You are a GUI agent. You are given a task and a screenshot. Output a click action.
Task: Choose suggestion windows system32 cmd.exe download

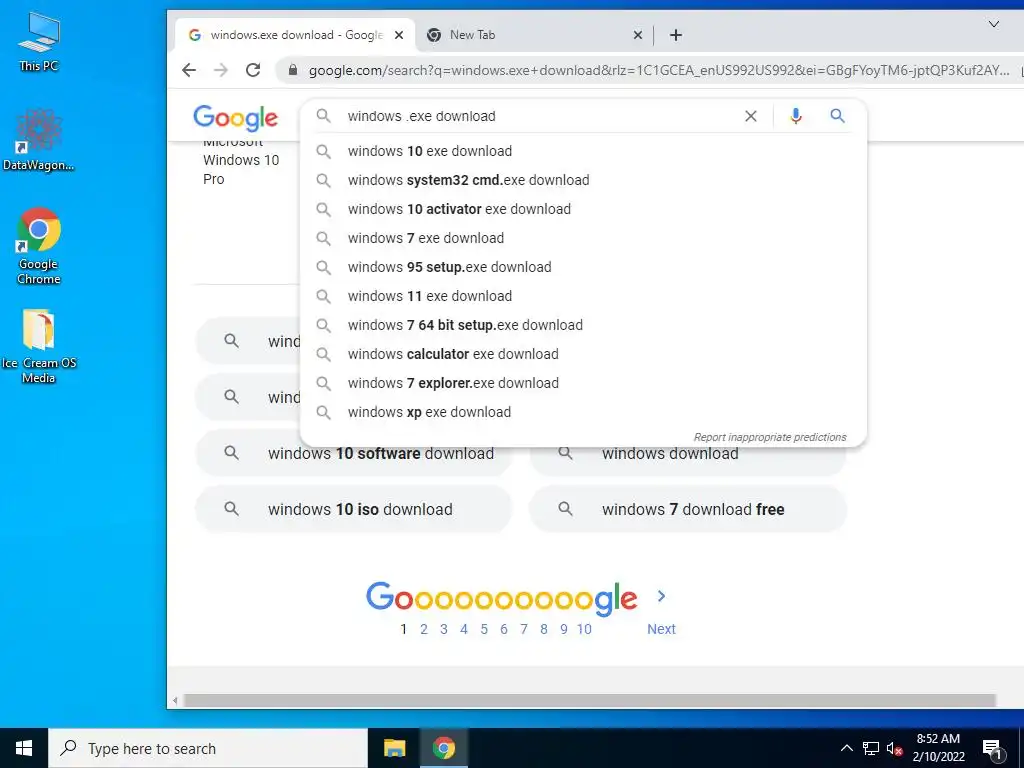583,180
